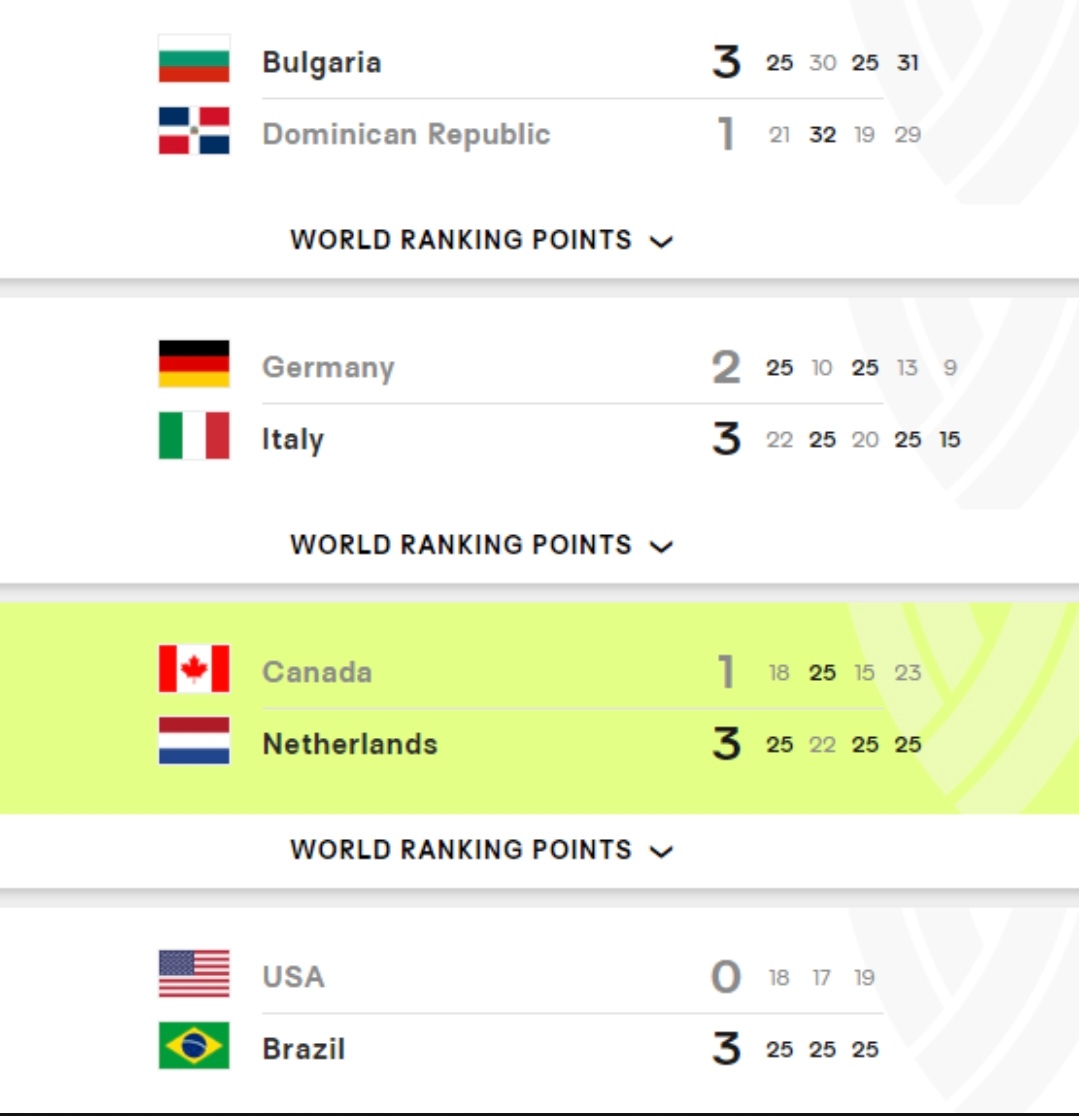The height and width of the screenshot is (1116, 1079).
Task: Click the chevron below the Italy match
Action: tap(661, 547)
